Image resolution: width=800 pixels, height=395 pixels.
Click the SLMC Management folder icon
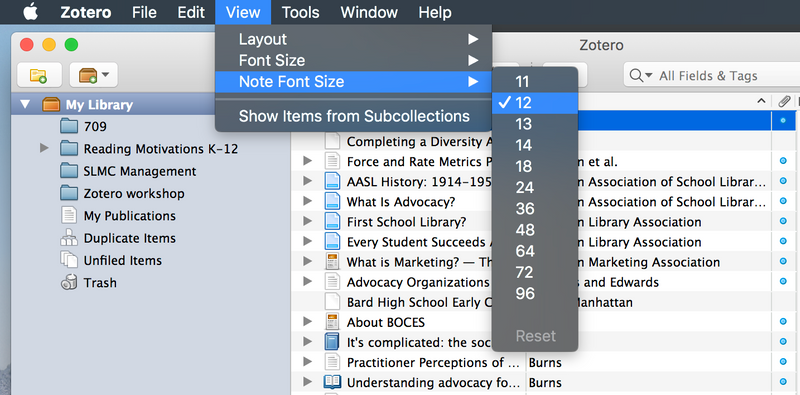click(68, 171)
